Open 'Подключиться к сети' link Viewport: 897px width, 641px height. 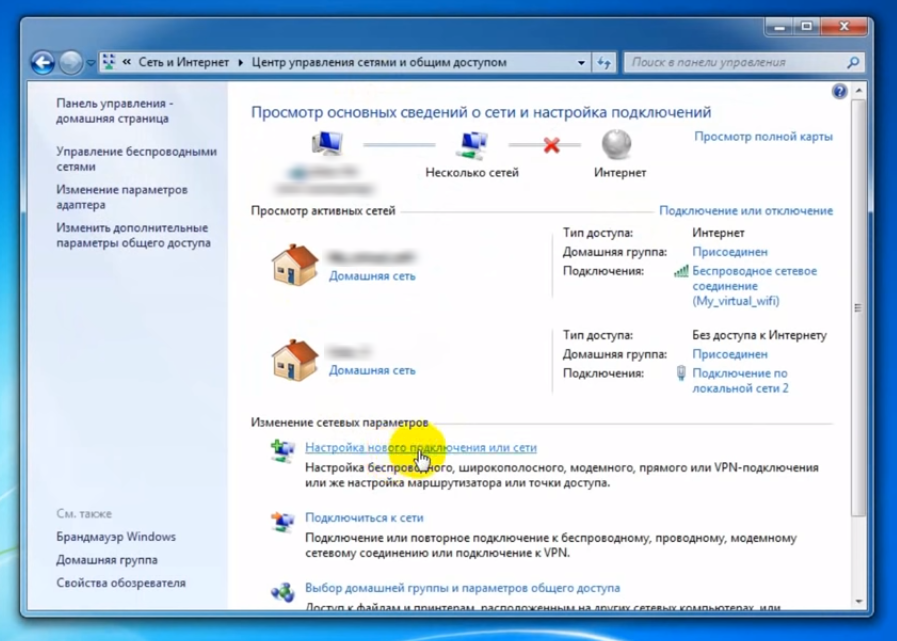click(364, 517)
